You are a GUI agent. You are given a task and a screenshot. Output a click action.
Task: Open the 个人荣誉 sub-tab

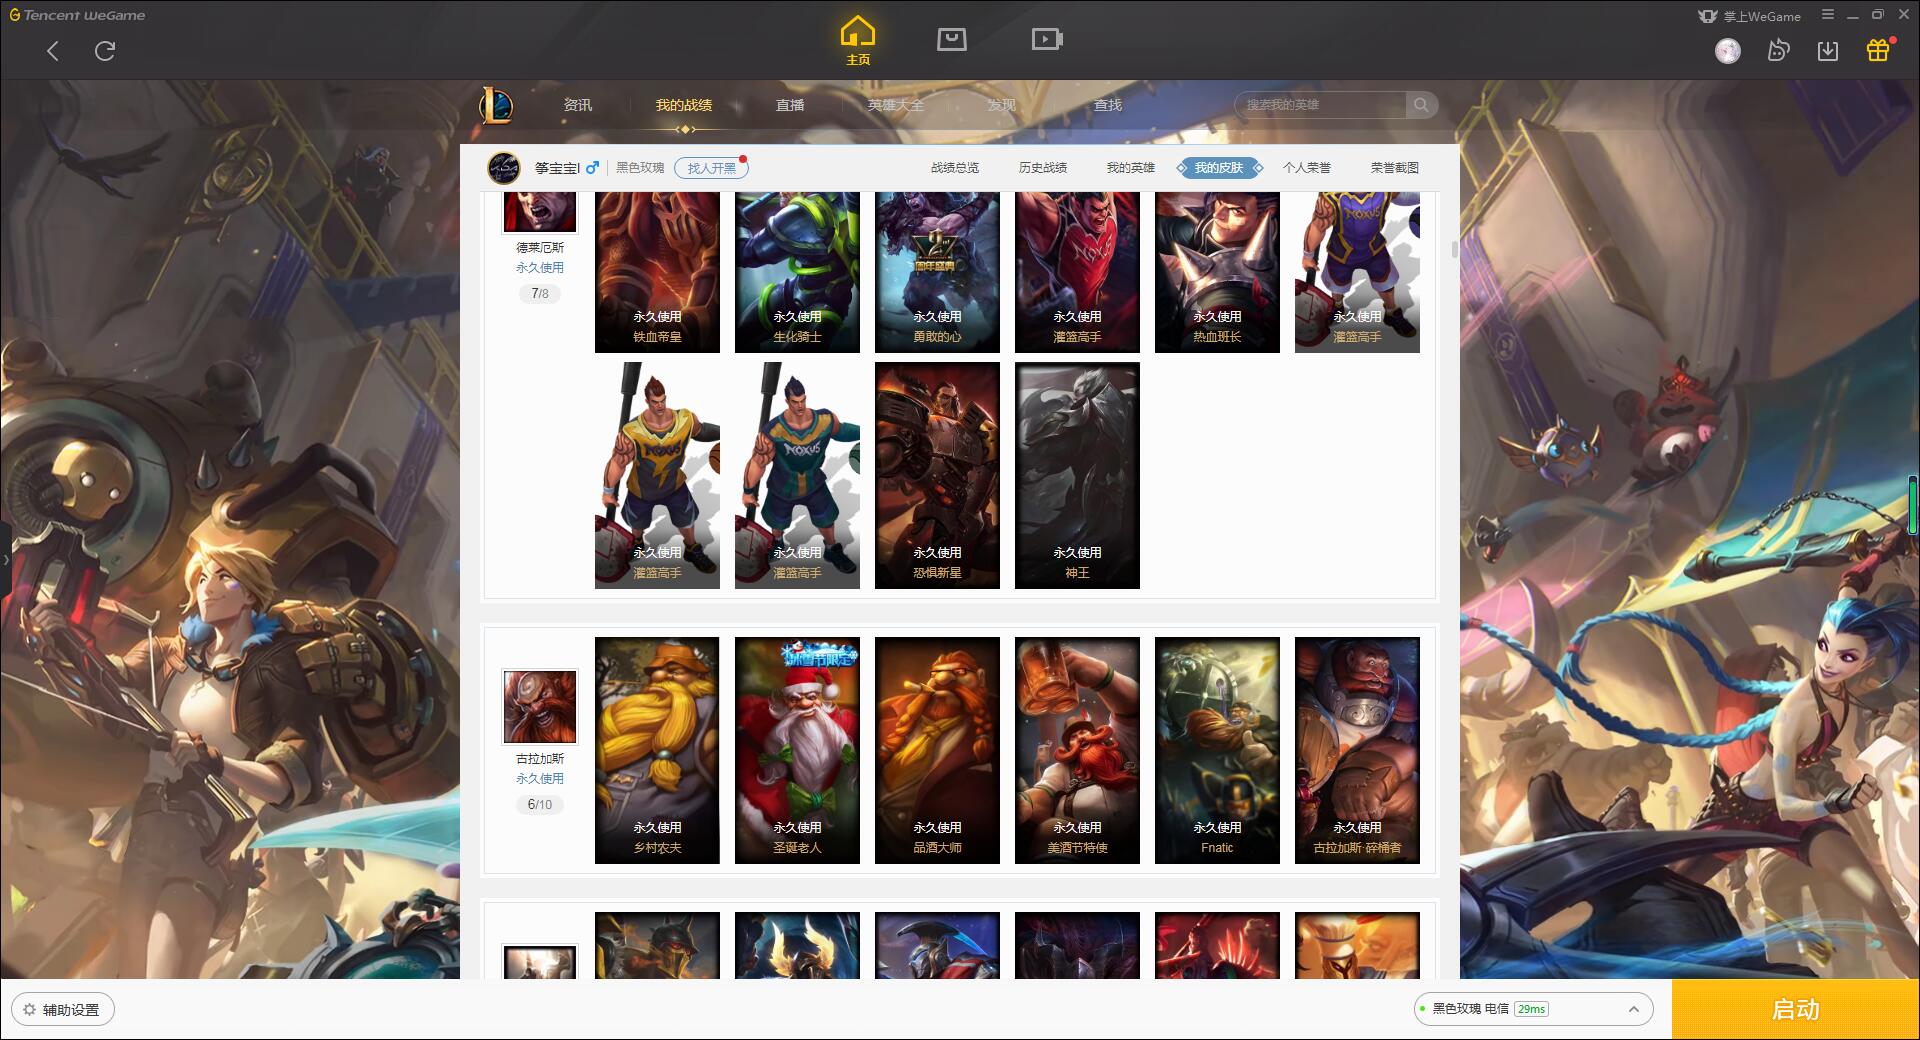[x=1307, y=168]
